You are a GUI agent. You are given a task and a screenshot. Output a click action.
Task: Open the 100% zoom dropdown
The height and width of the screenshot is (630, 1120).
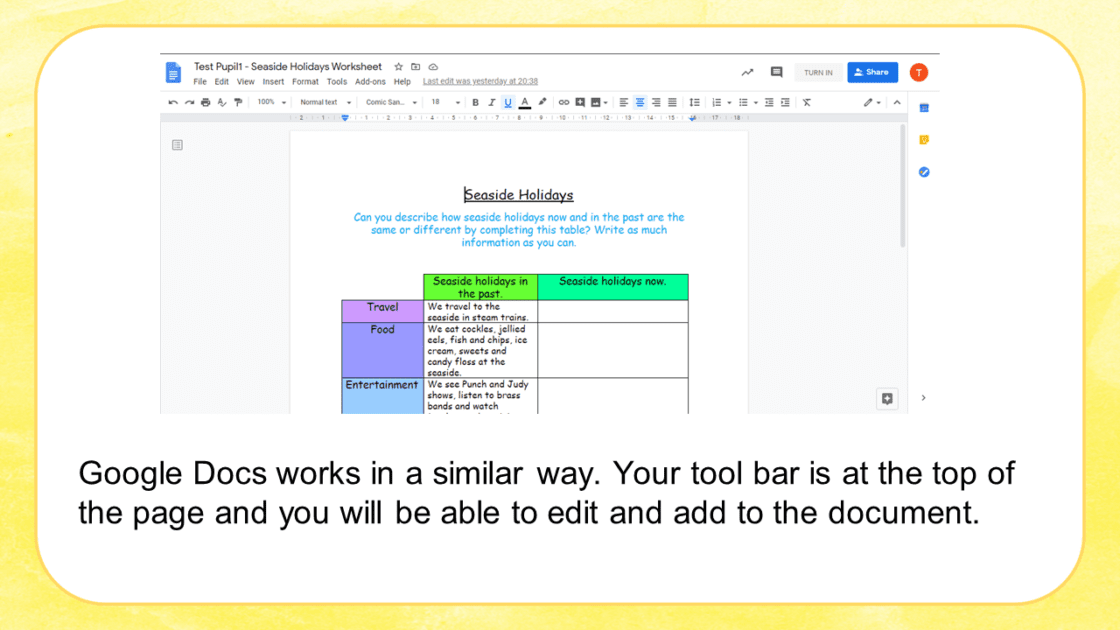(x=271, y=102)
